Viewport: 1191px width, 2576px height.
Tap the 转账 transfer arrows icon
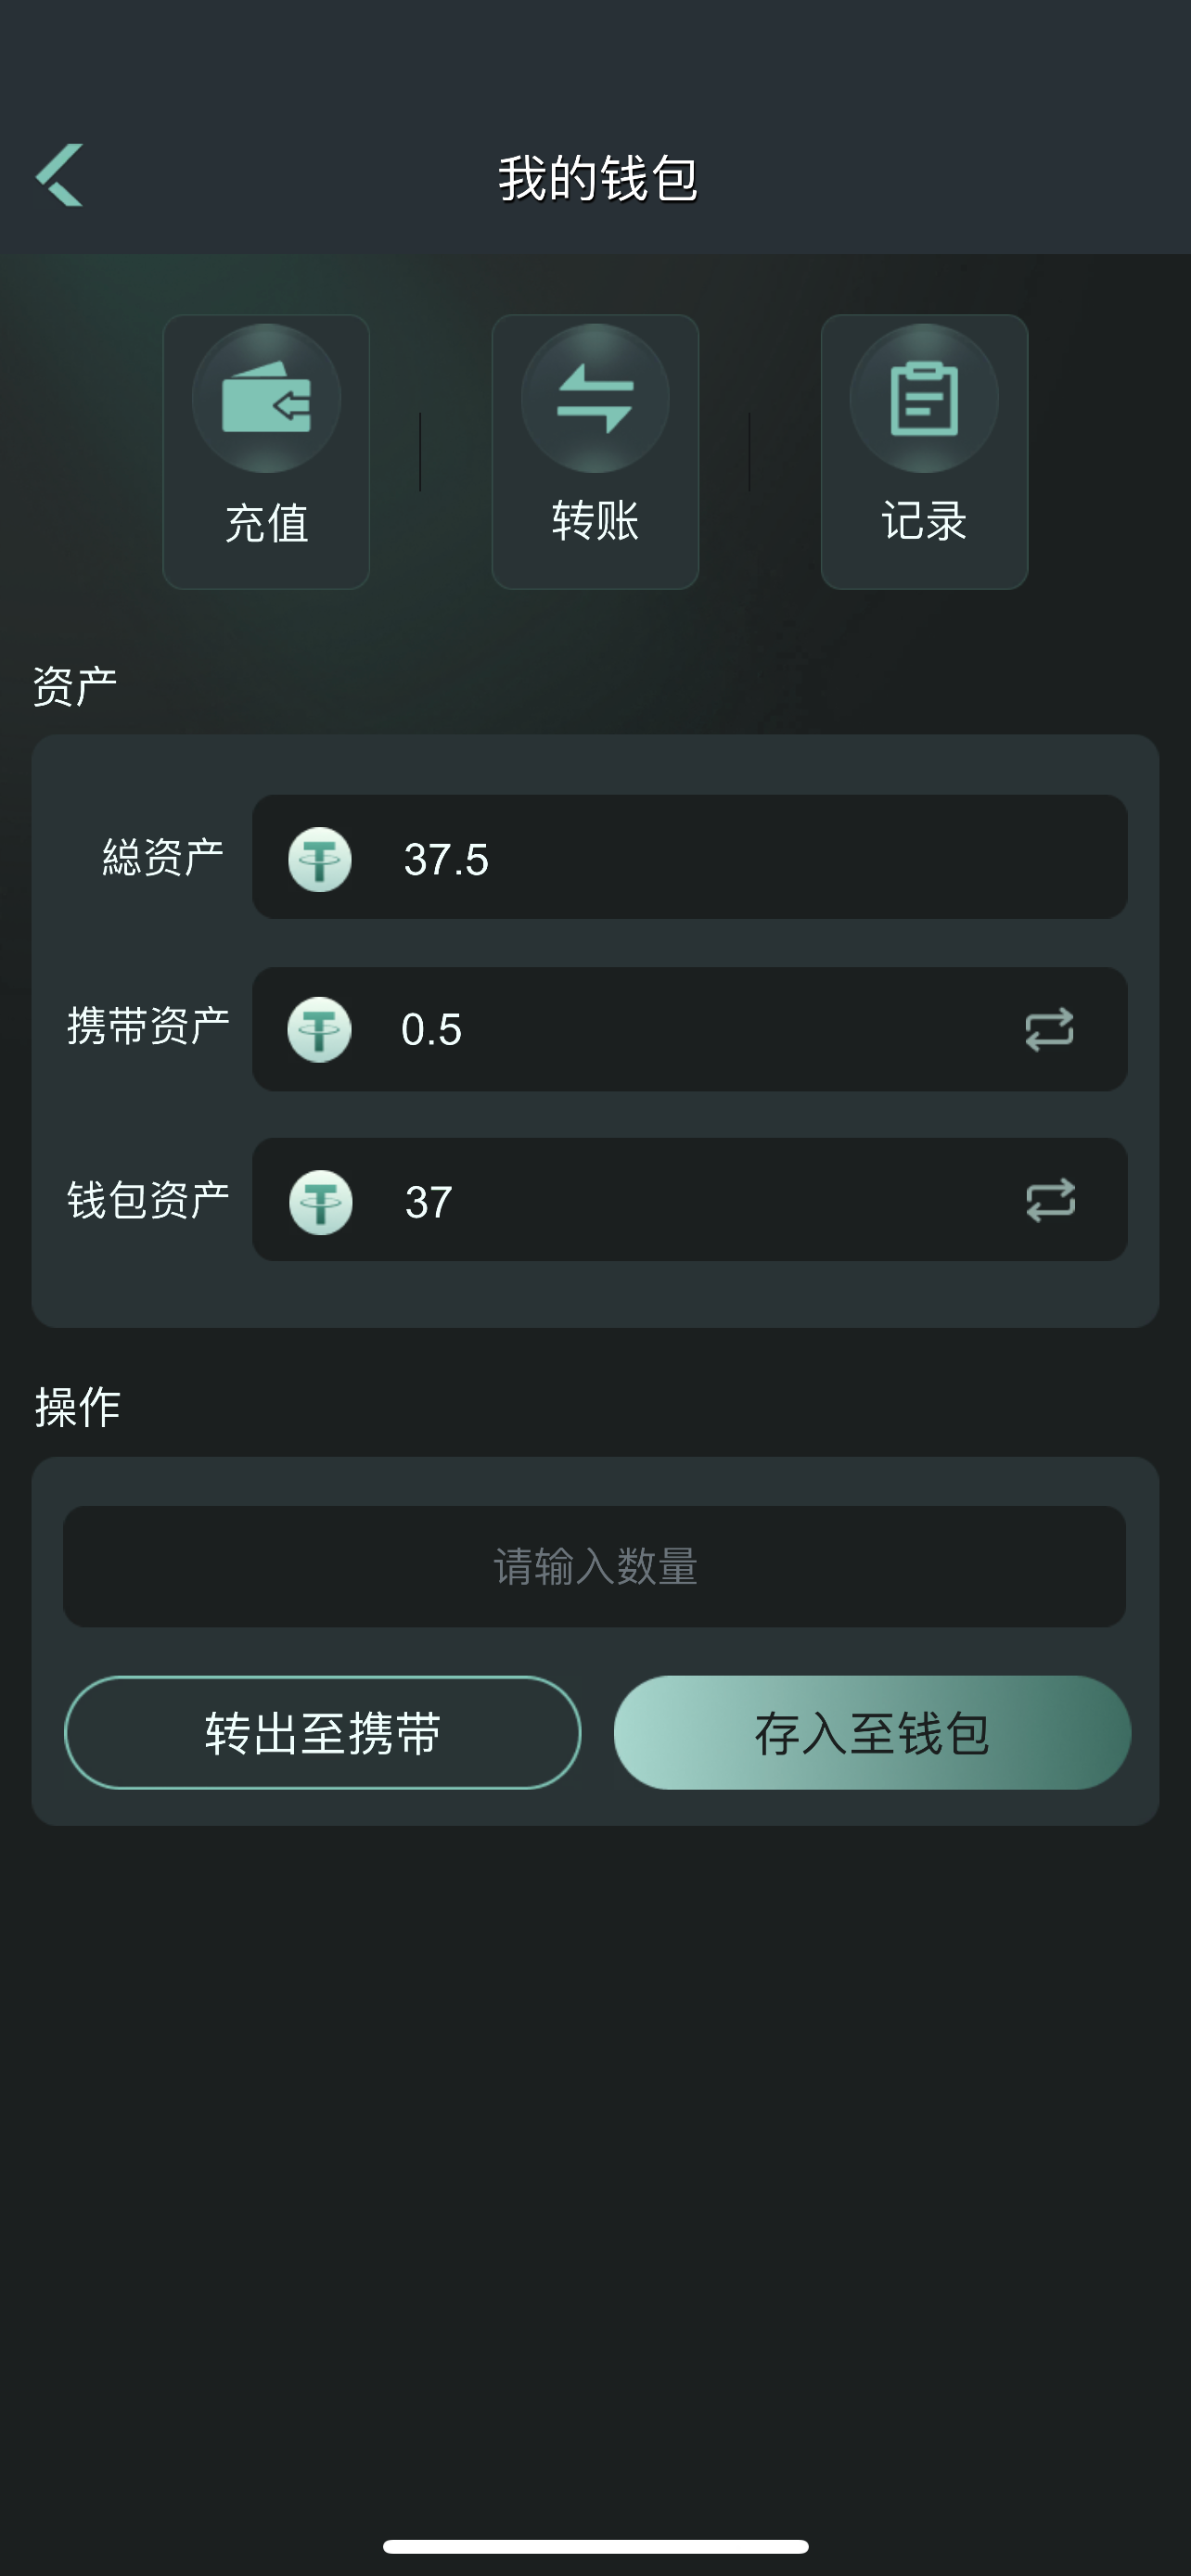click(x=595, y=398)
